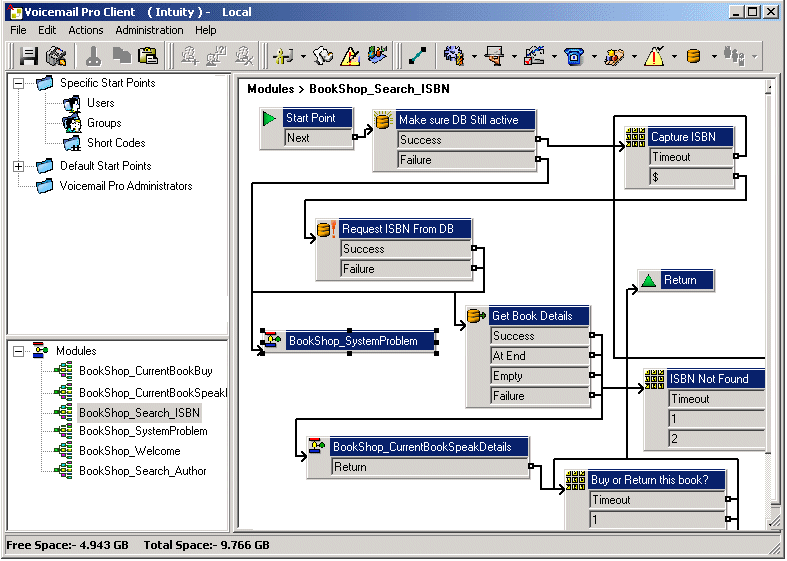Click the yellow Database actions cylinder icon

(694, 56)
